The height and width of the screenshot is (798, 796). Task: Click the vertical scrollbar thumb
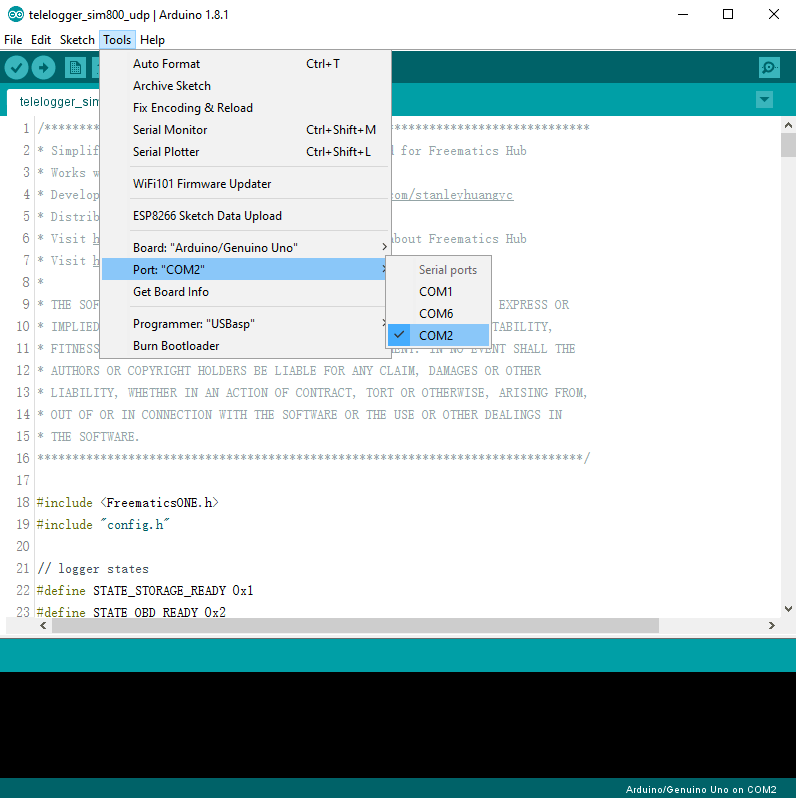(x=788, y=145)
